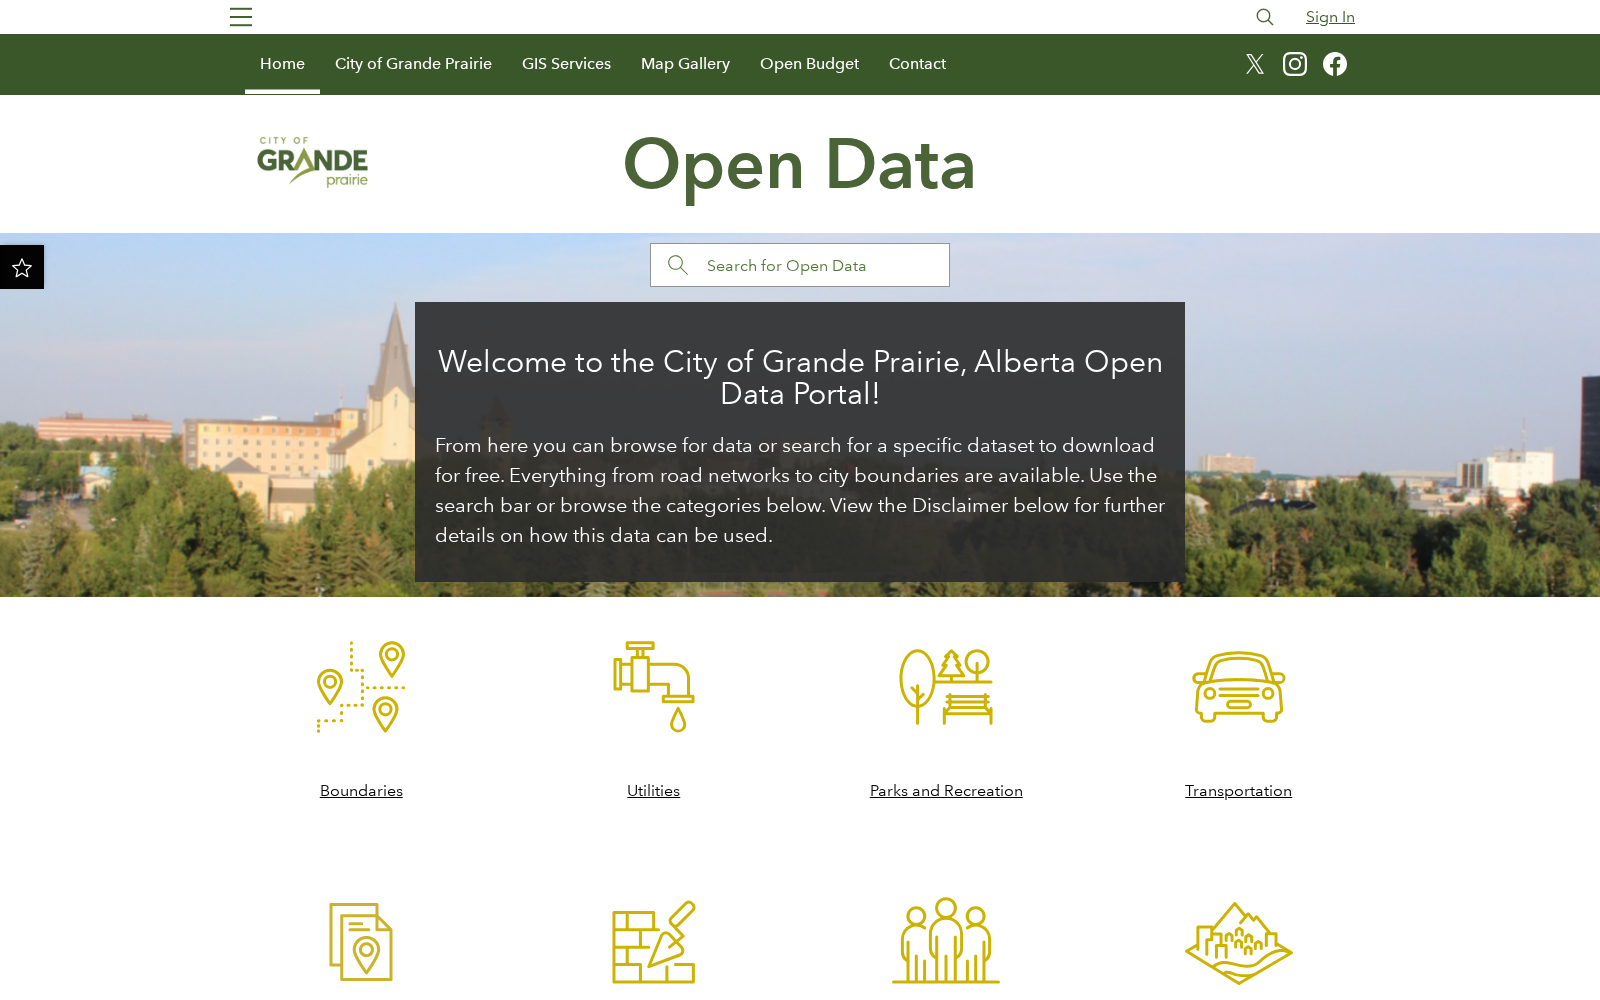1600x1000 pixels.
Task: Open the Utilities category link
Action: pyautogui.click(x=653, y=791)
